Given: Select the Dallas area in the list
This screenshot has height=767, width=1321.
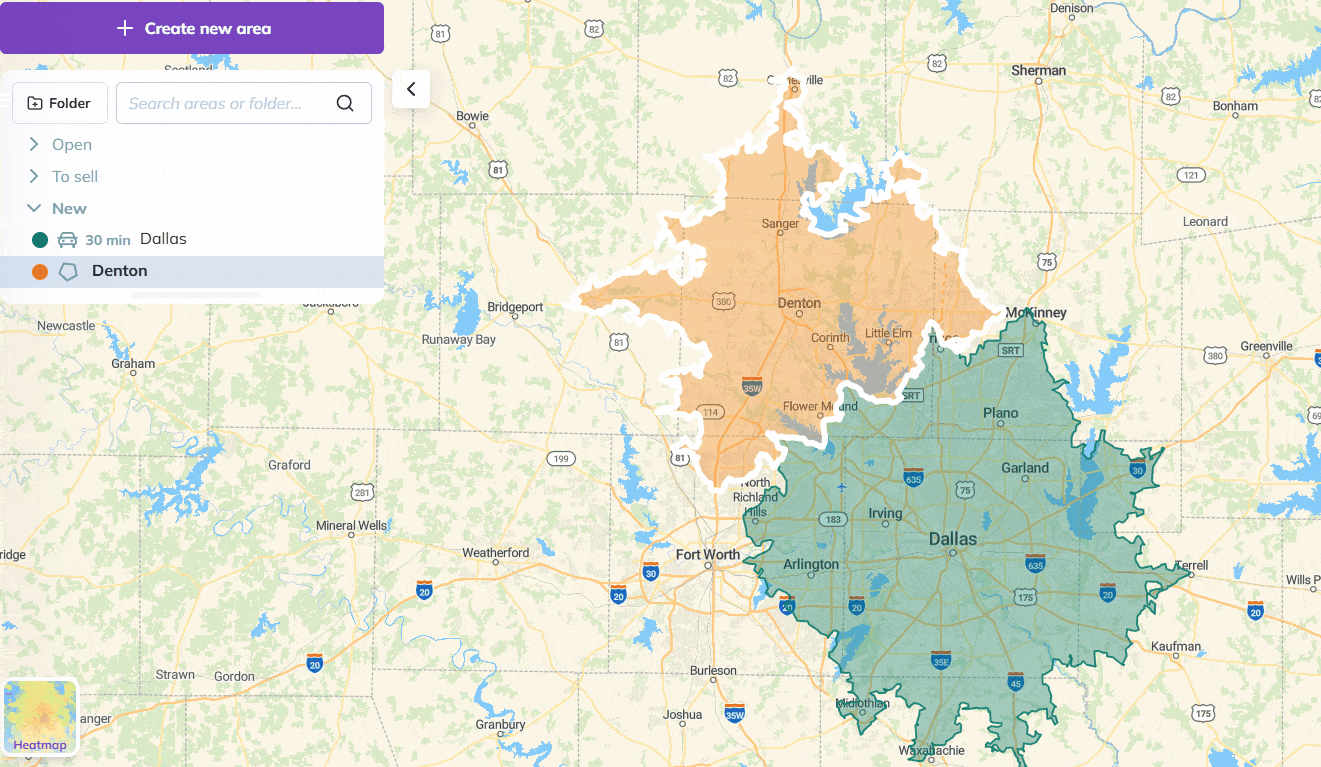Looking at the screenshot, I should (x=163, y=239).
